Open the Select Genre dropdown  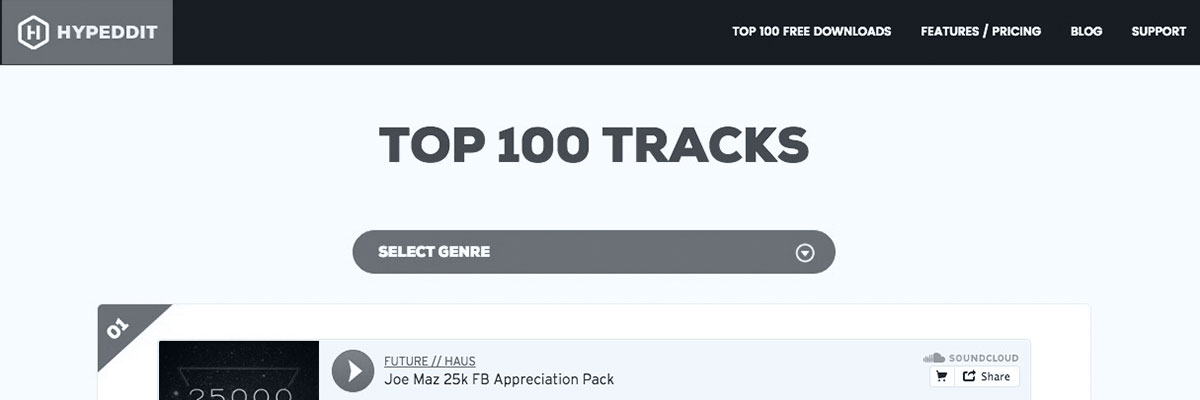tap(593, 252)
